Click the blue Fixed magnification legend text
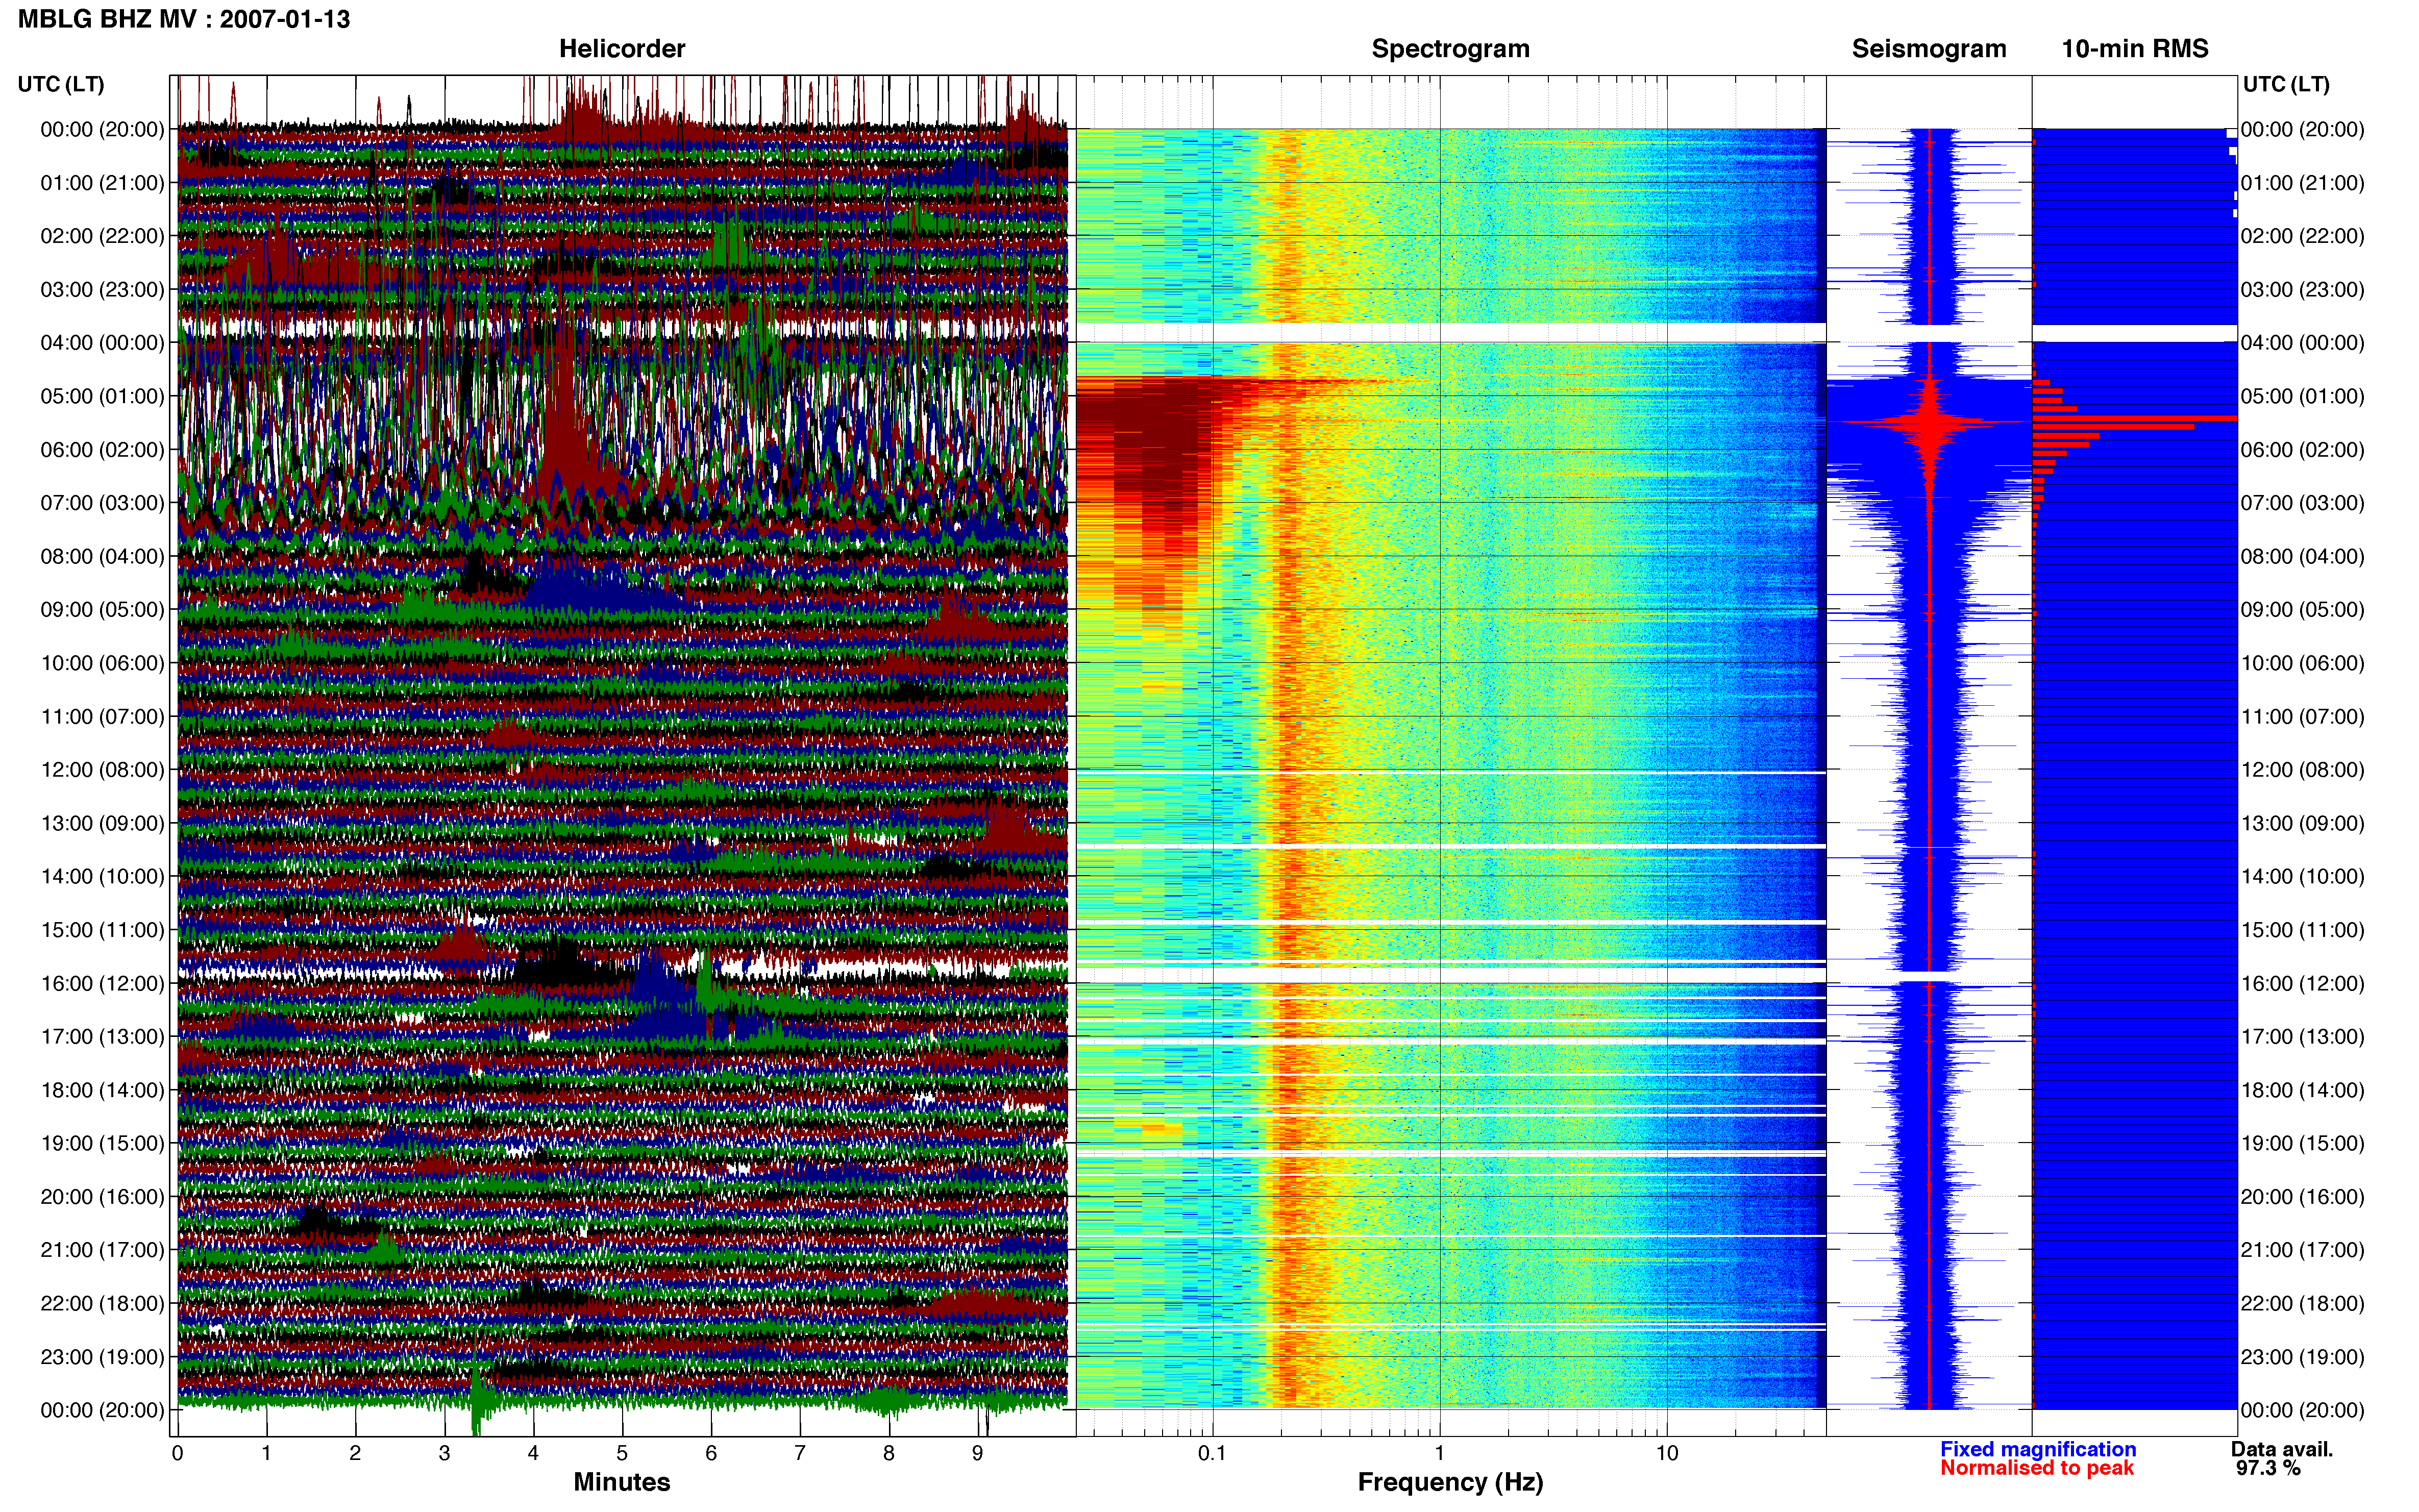This screenshot has width=2419, height=1512. (2038, 1450)
